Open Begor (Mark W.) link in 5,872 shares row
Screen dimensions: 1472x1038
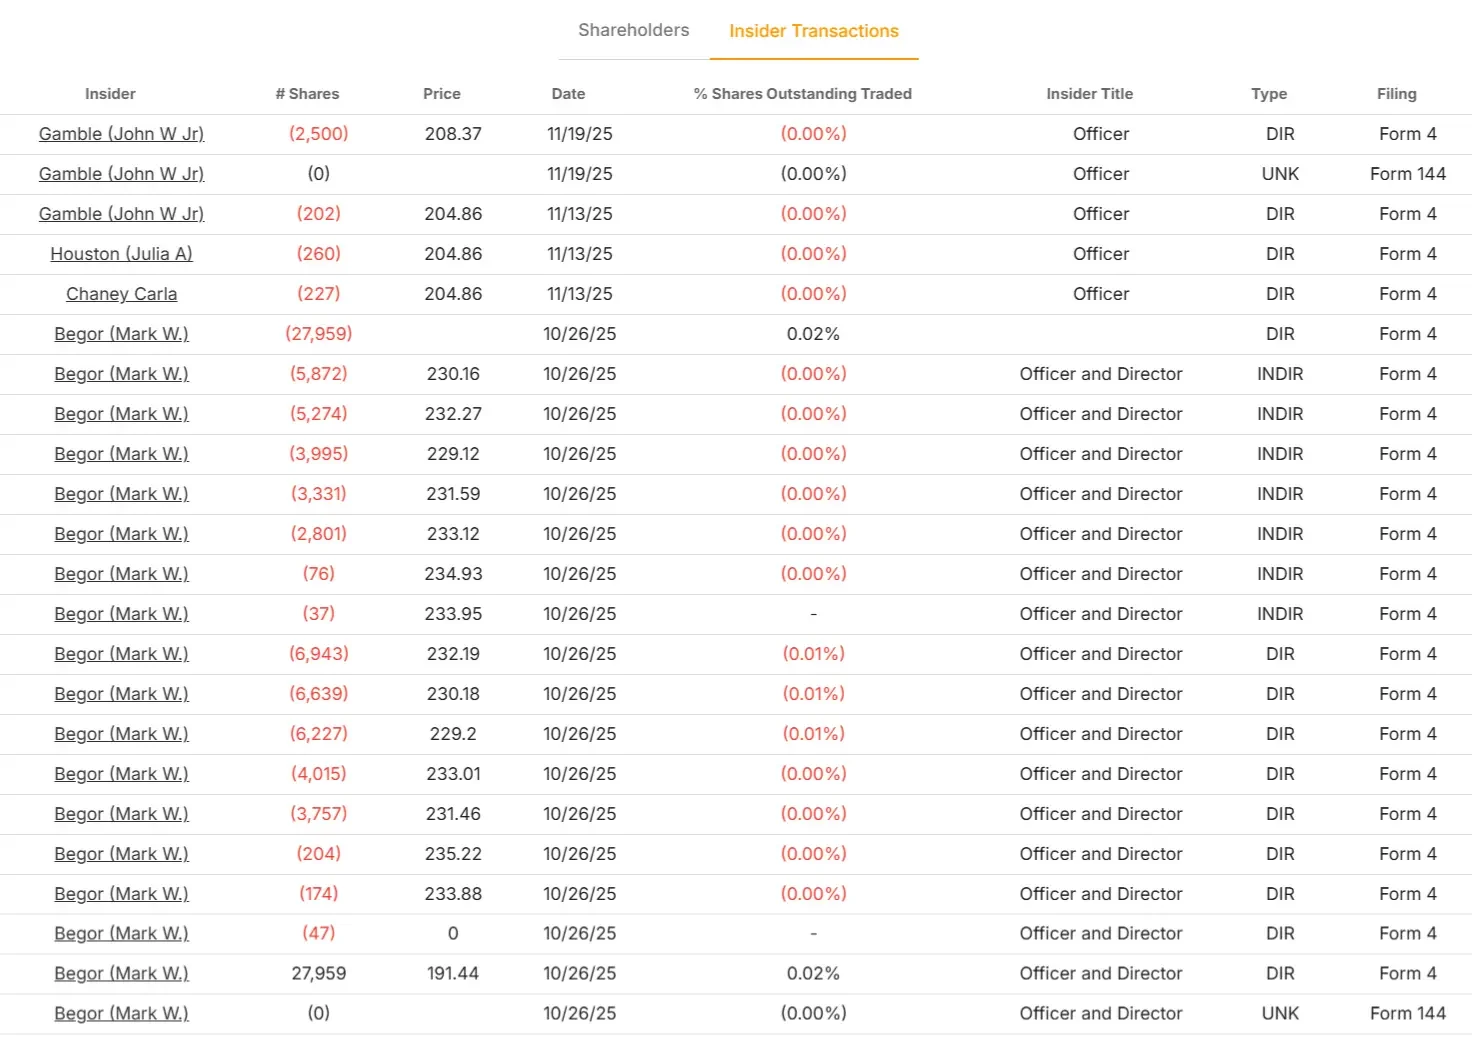(121, 374)
